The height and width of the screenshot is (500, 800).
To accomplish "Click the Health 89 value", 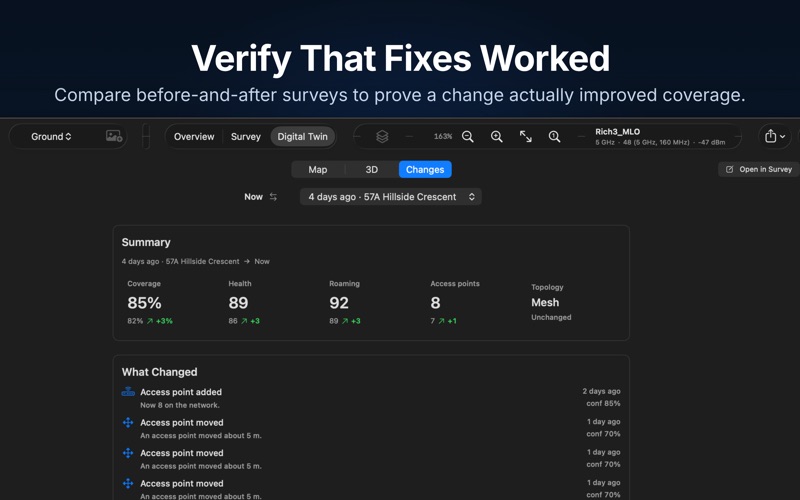I will 238,303.
